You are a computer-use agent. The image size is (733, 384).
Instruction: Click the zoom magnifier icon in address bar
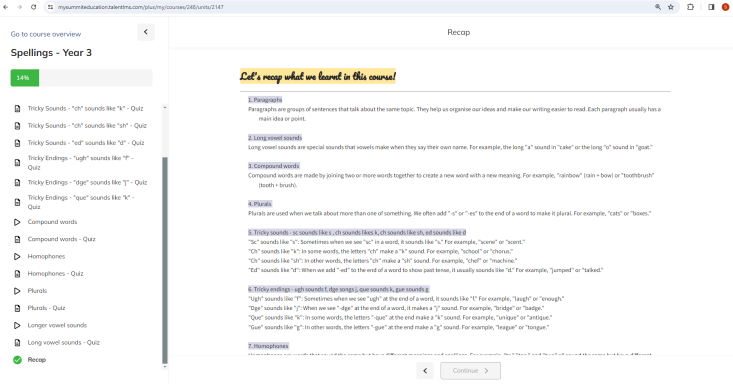coord(658,7)
